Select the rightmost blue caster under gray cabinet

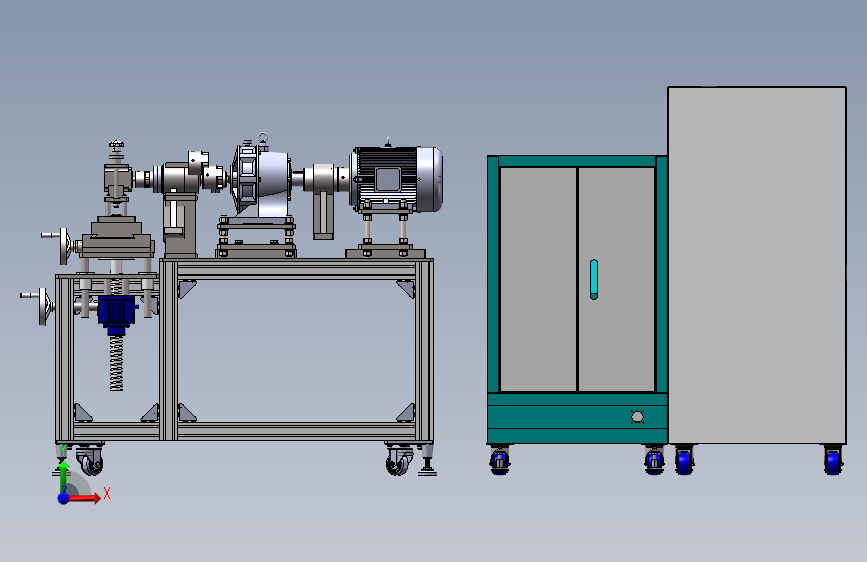click(x=833, y=460)
